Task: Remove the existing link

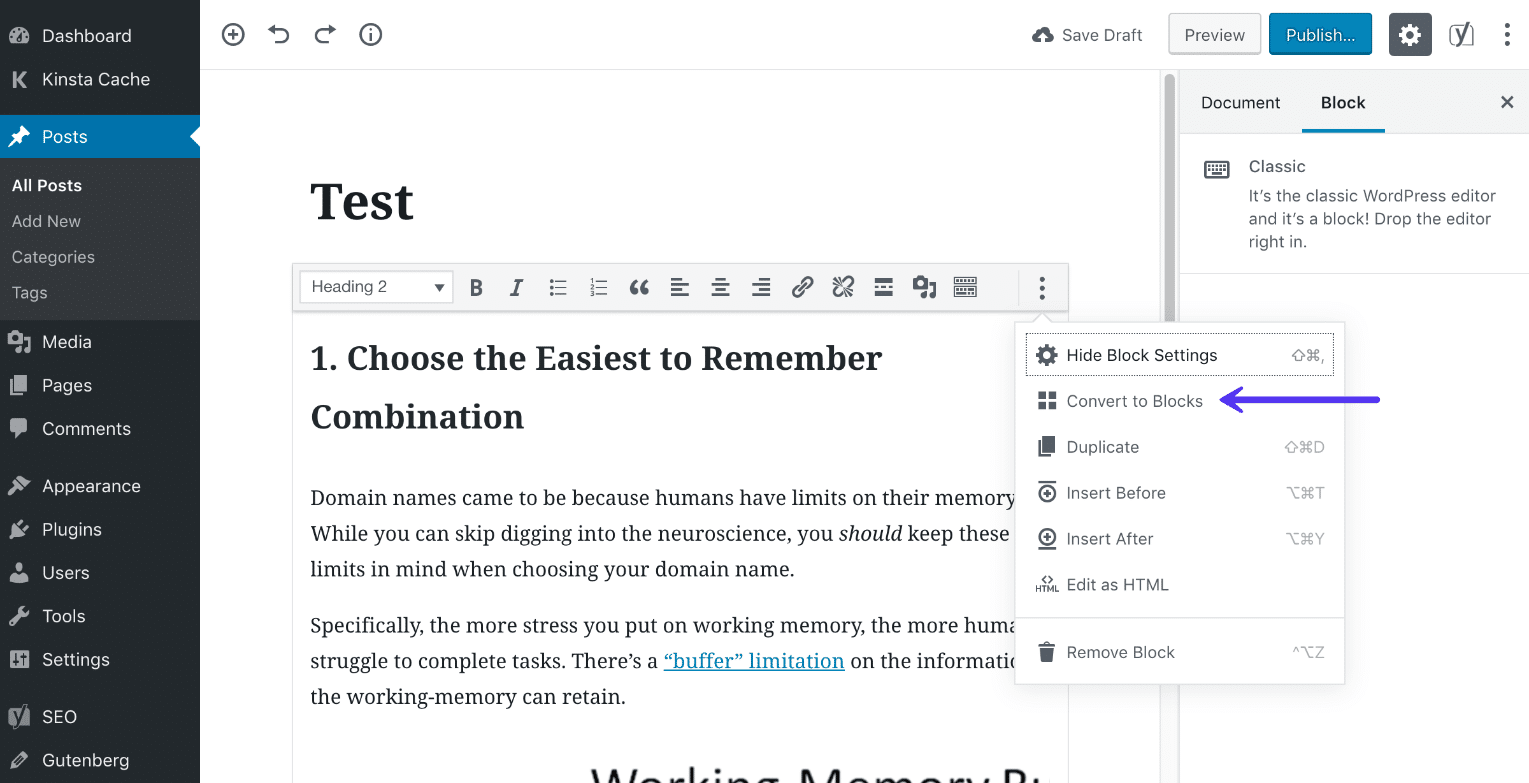Action: (843, 287)
